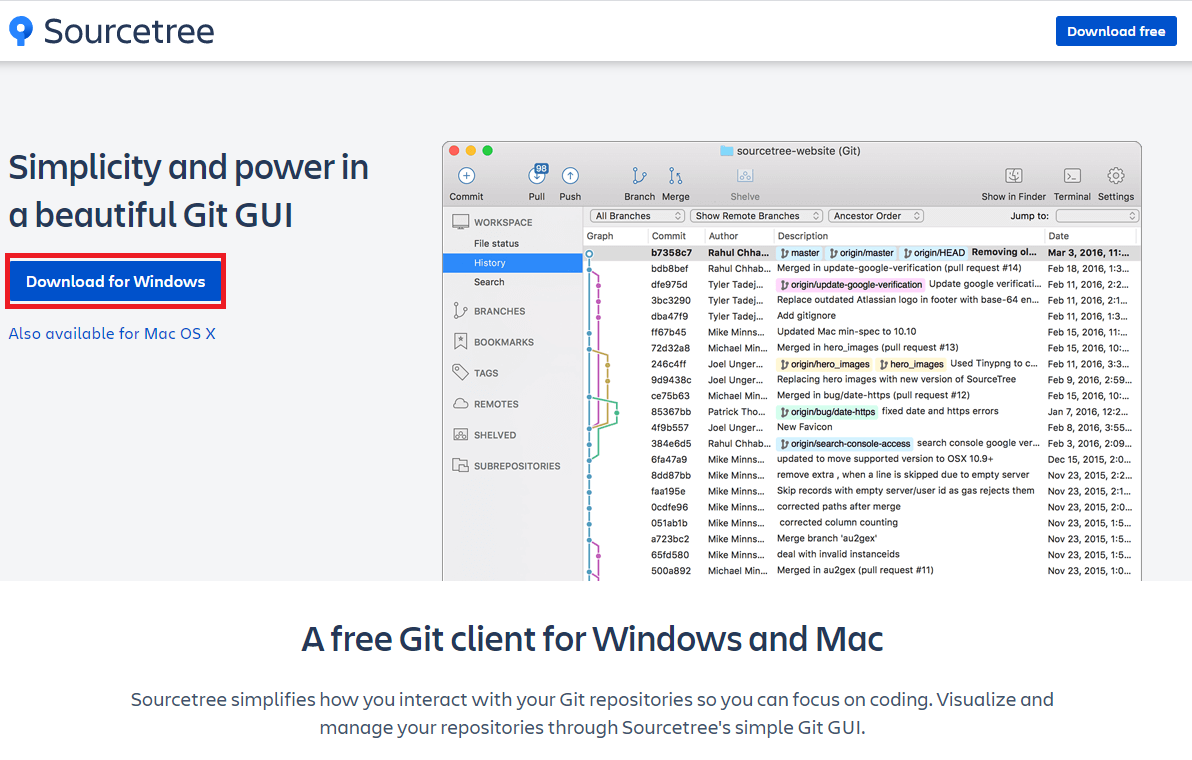This screenshot has width=1192, height=760.
Task: Click 'Add gitignore' commit description
Action: coord(806,316)
